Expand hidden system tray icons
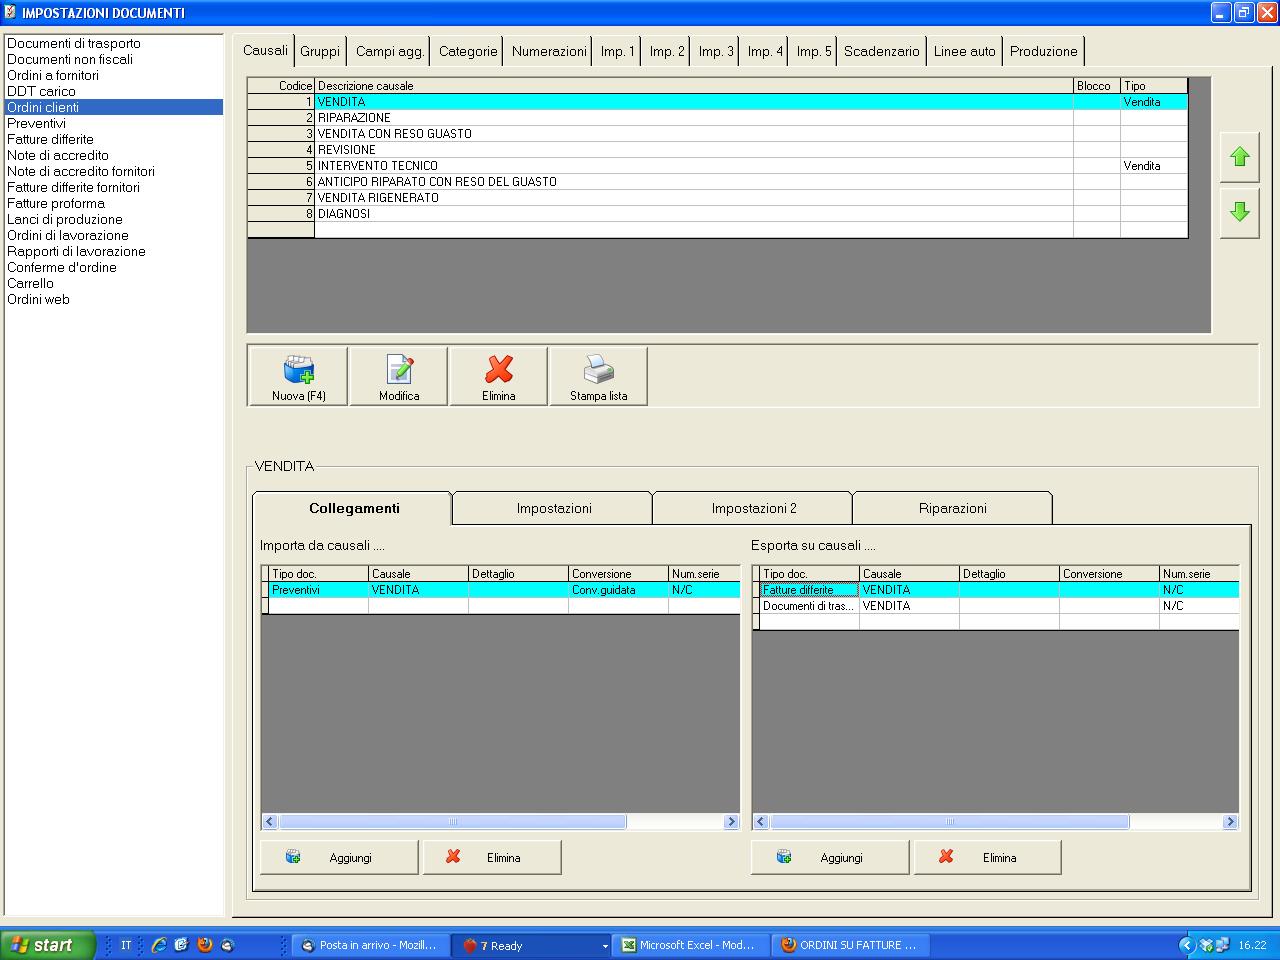The width and height of the screenshot is (1280, 960). pyautogui.click(x=1187, y=945)
